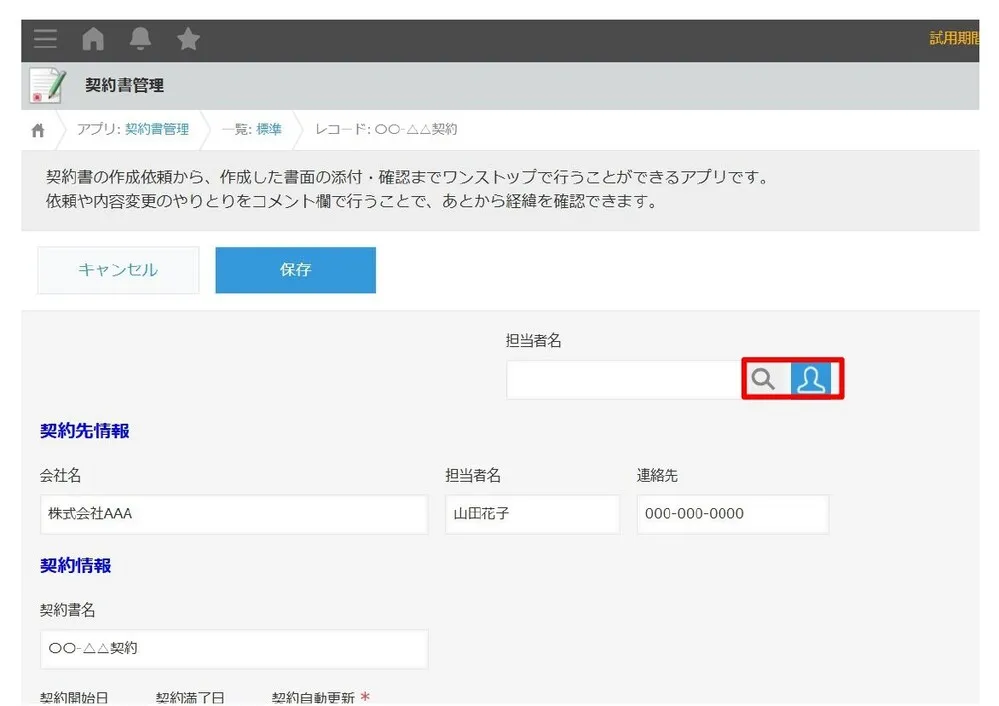The height and width of the screenshot is (706, 999).
Task: Click the 契約書名 field showing 〇〇-△△契約
Action: 233,649
